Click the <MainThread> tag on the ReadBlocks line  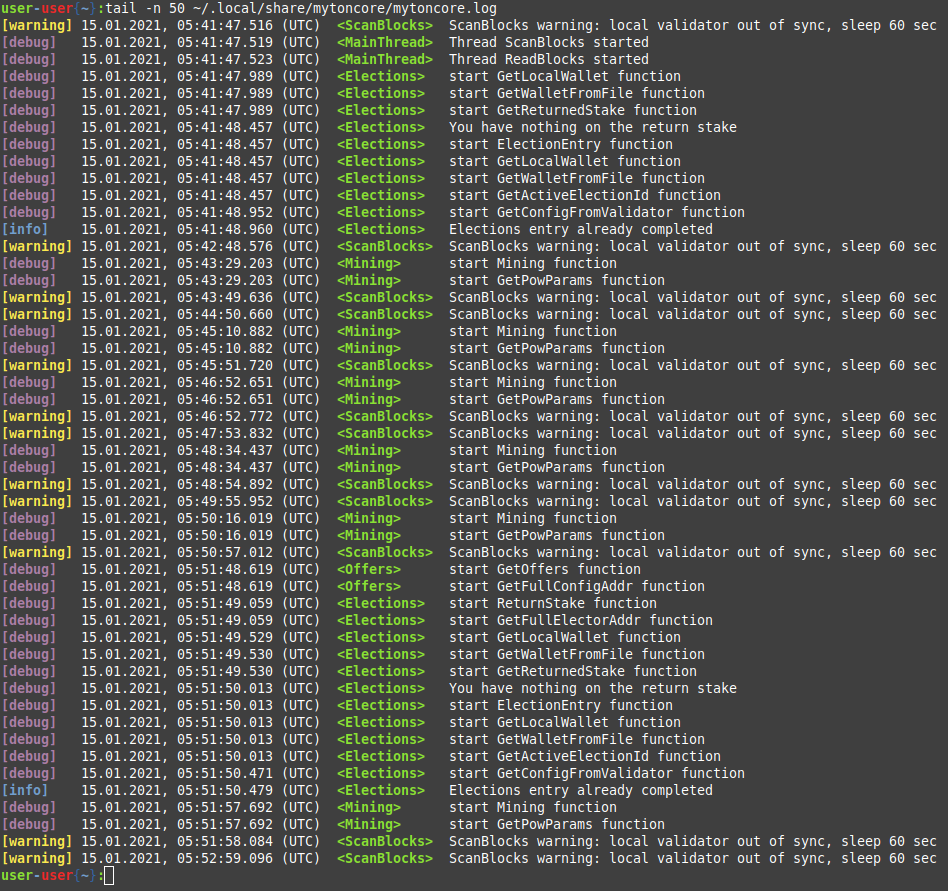coord(384,60)
